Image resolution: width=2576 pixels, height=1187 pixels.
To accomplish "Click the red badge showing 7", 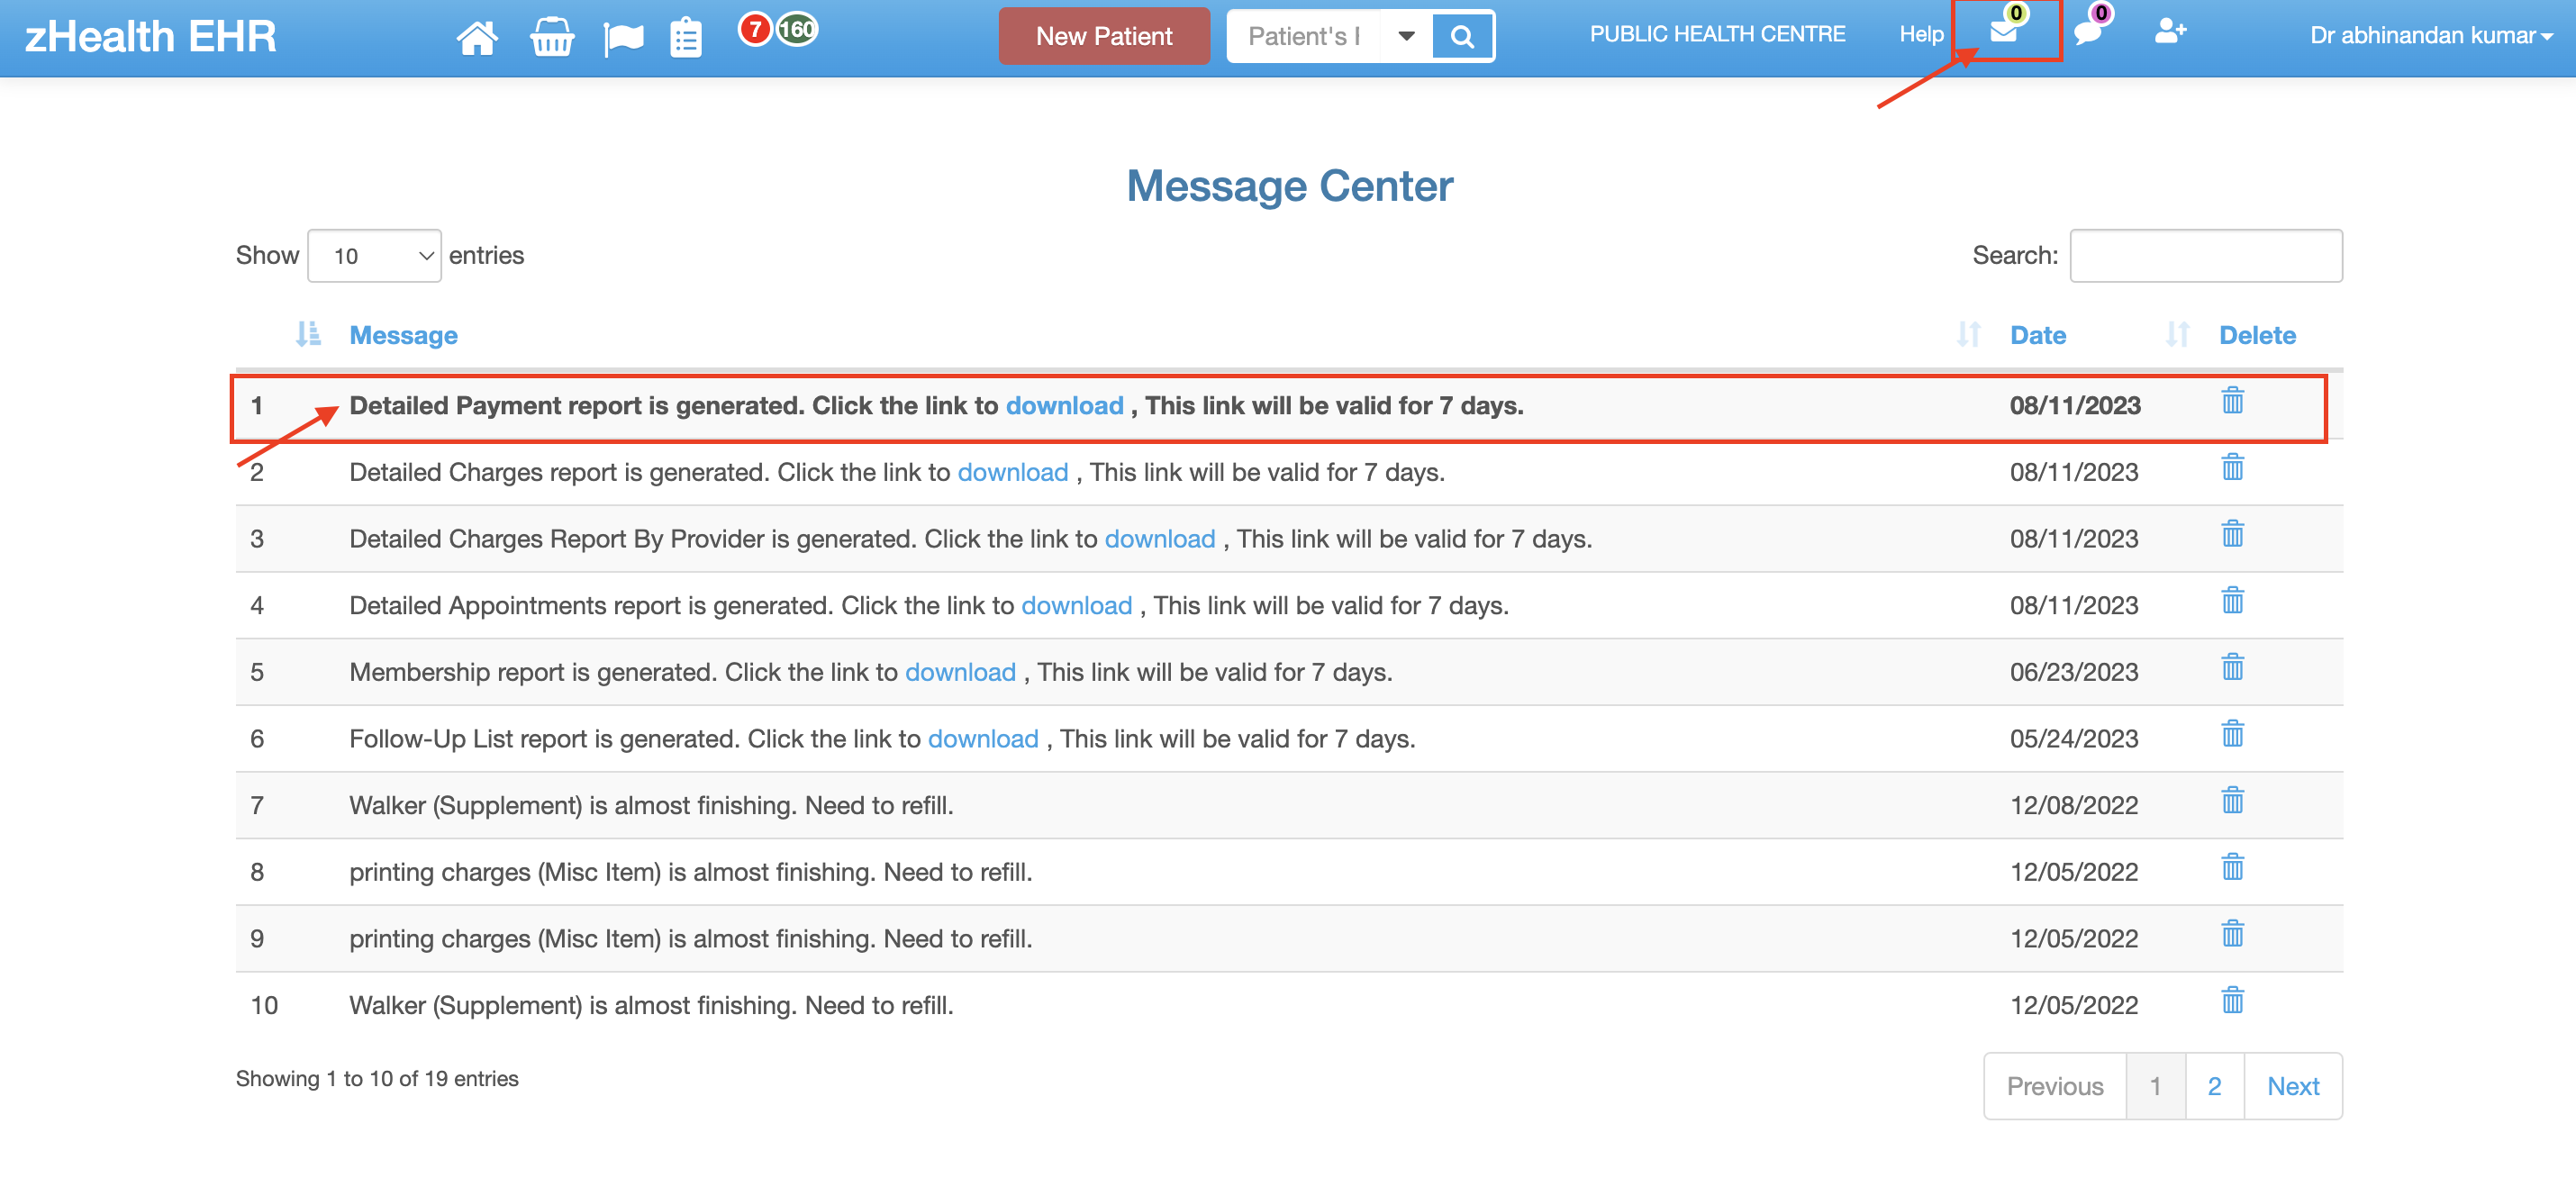I will 755,29.
